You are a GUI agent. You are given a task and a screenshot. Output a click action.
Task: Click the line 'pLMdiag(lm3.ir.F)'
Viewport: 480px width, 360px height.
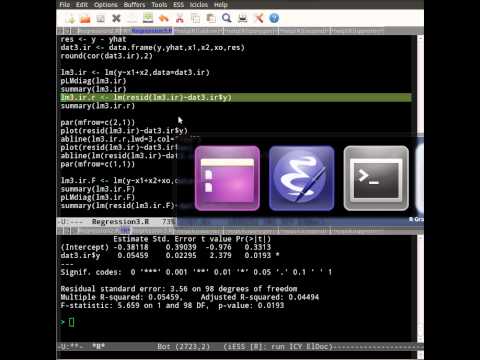[98, 197]
